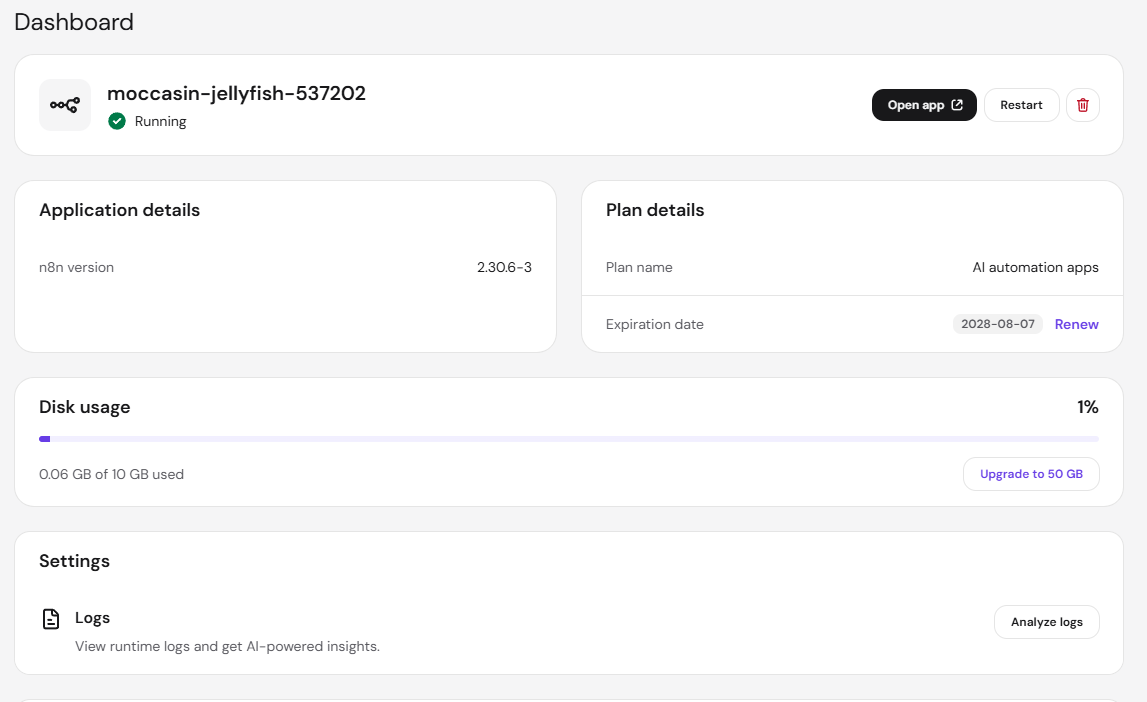This screenshot has height=702, width=1147.
Task: Click the Disk usage heading
Action: click(x=84, y=407)
